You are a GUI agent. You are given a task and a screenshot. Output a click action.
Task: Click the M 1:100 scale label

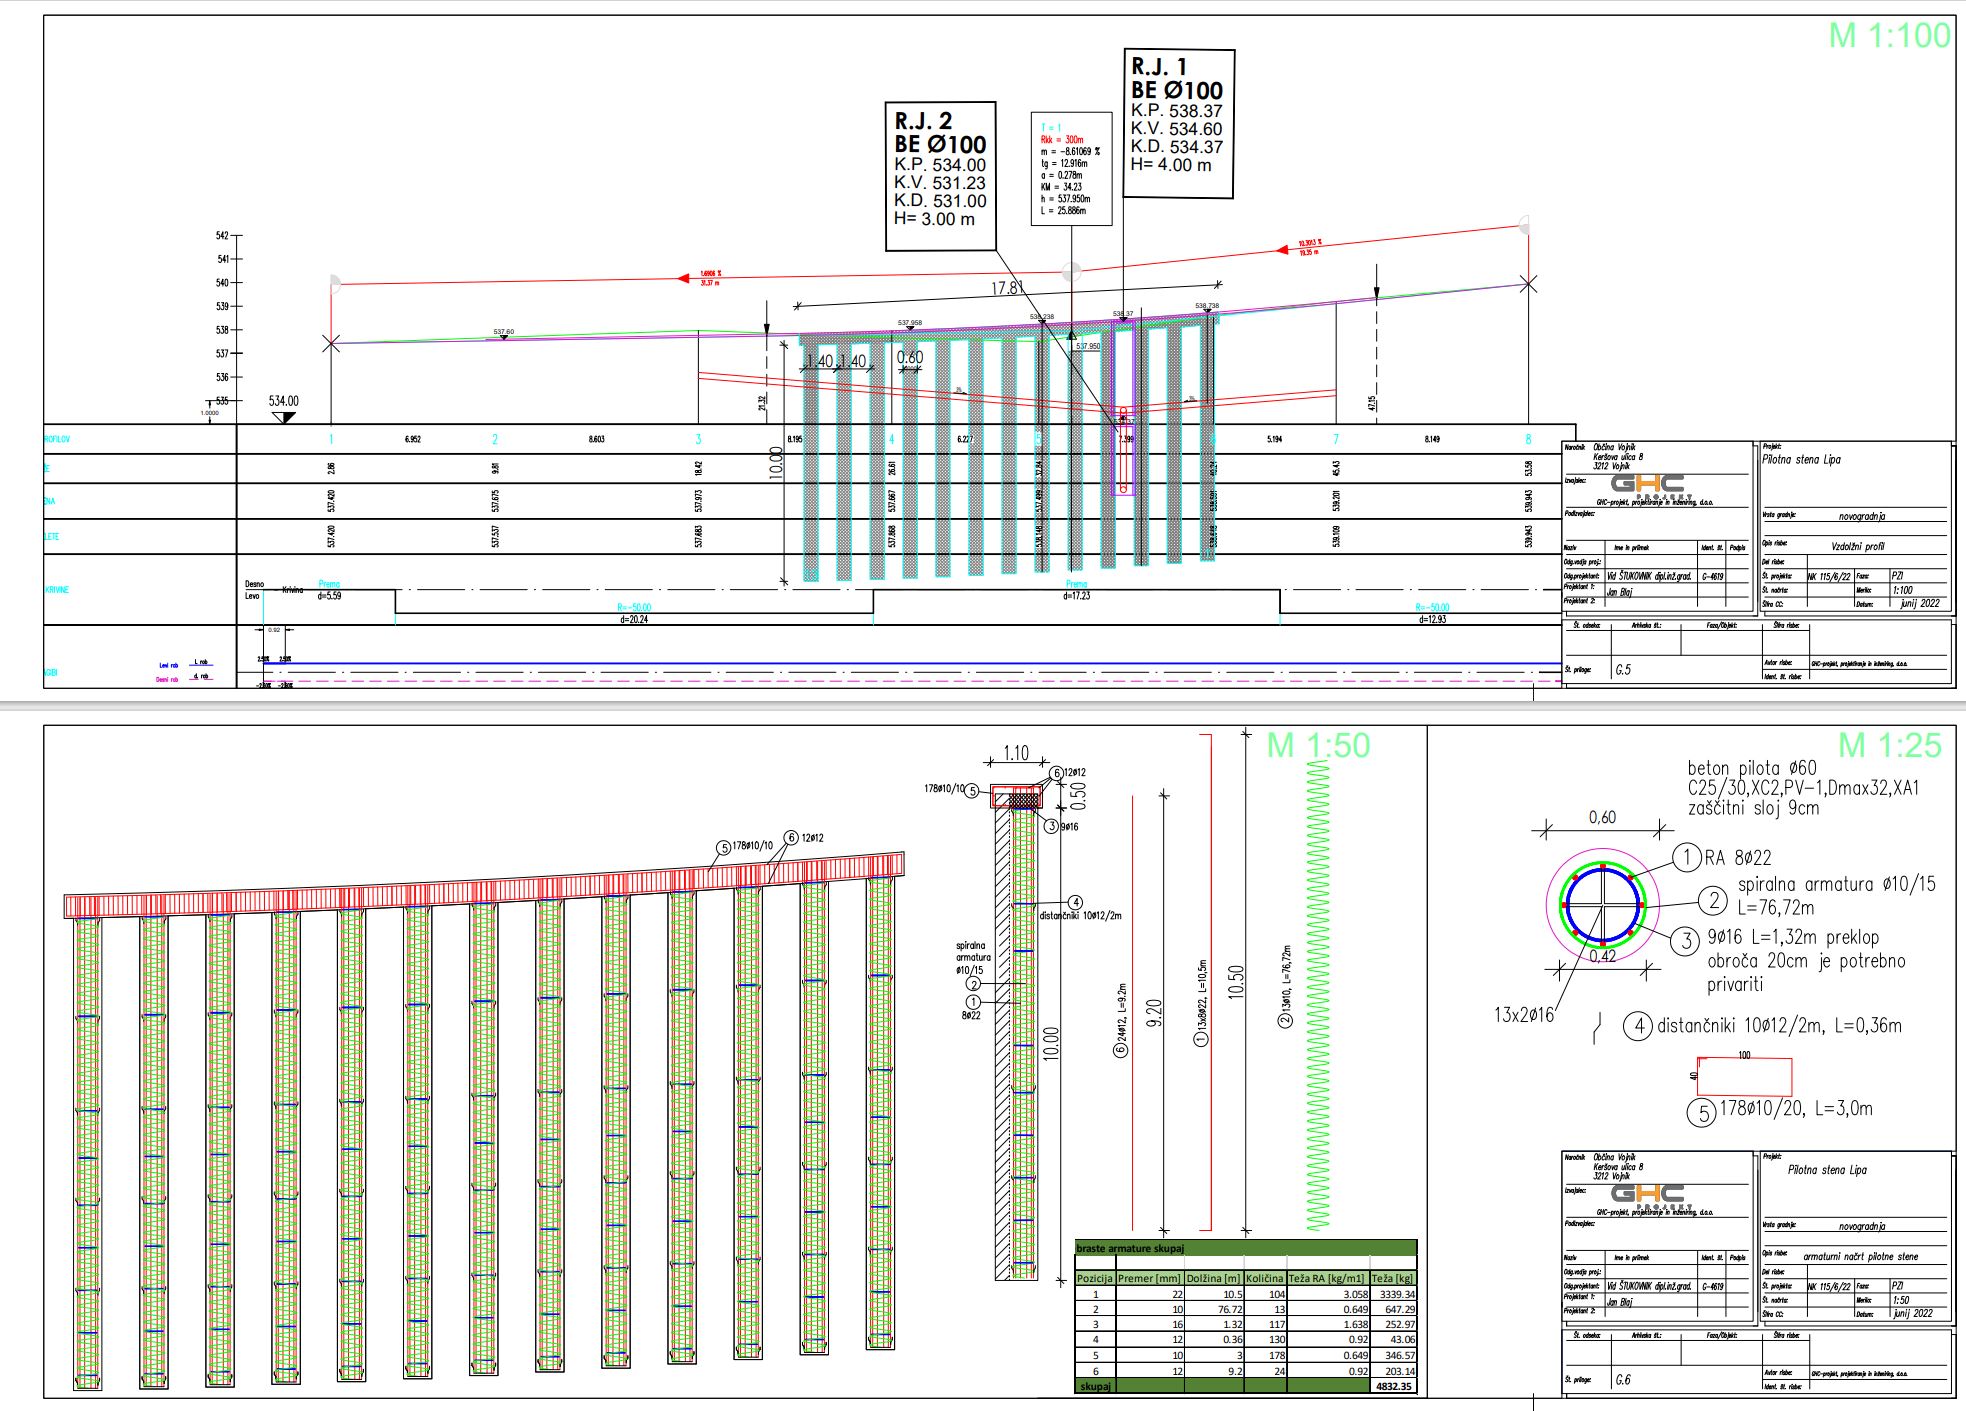(1889, 37)
